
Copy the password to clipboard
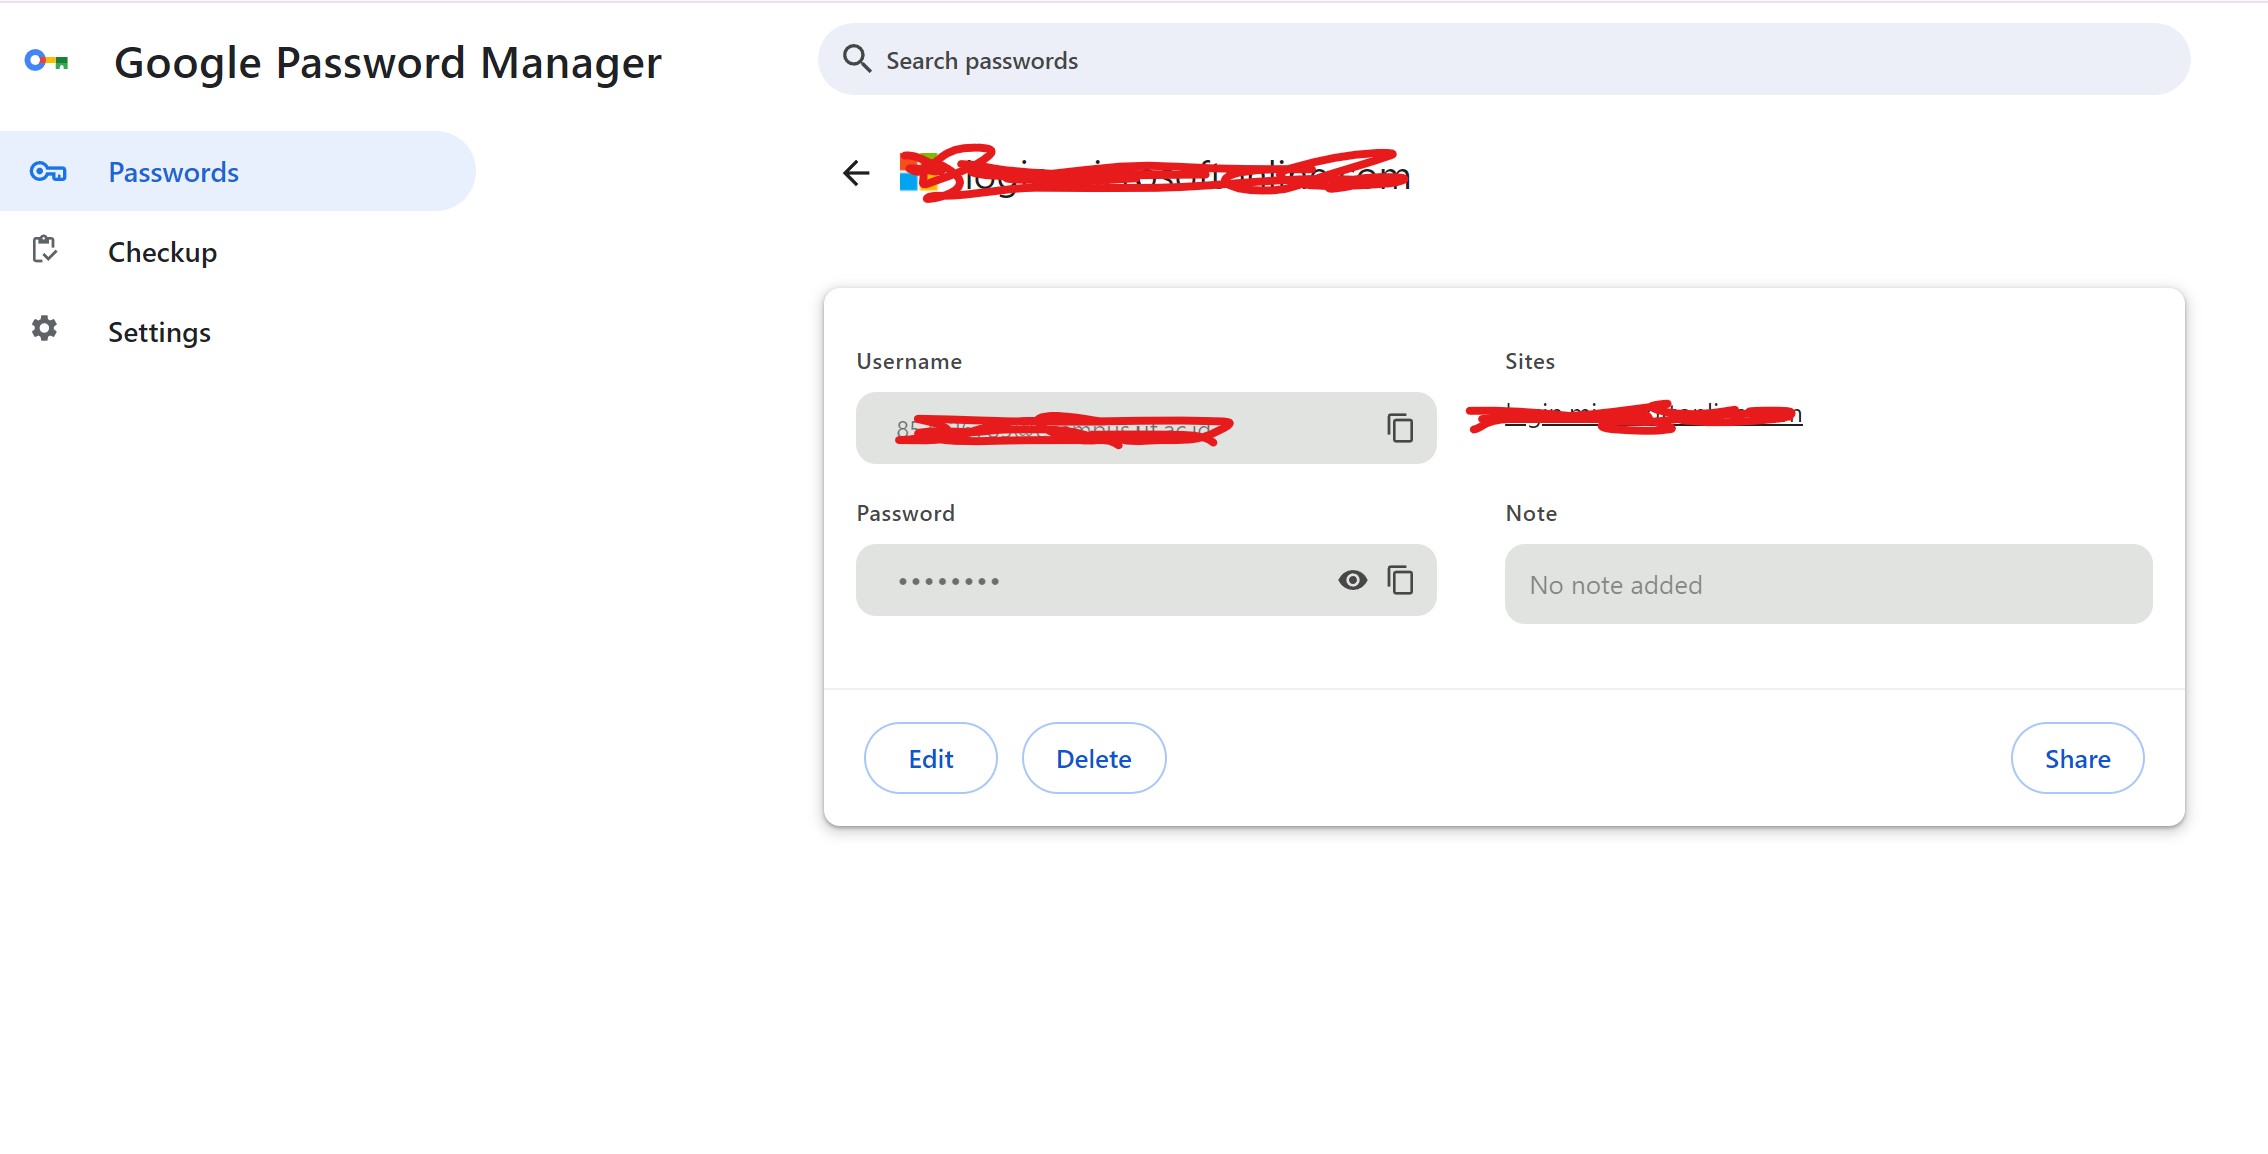coord(1400,580)
